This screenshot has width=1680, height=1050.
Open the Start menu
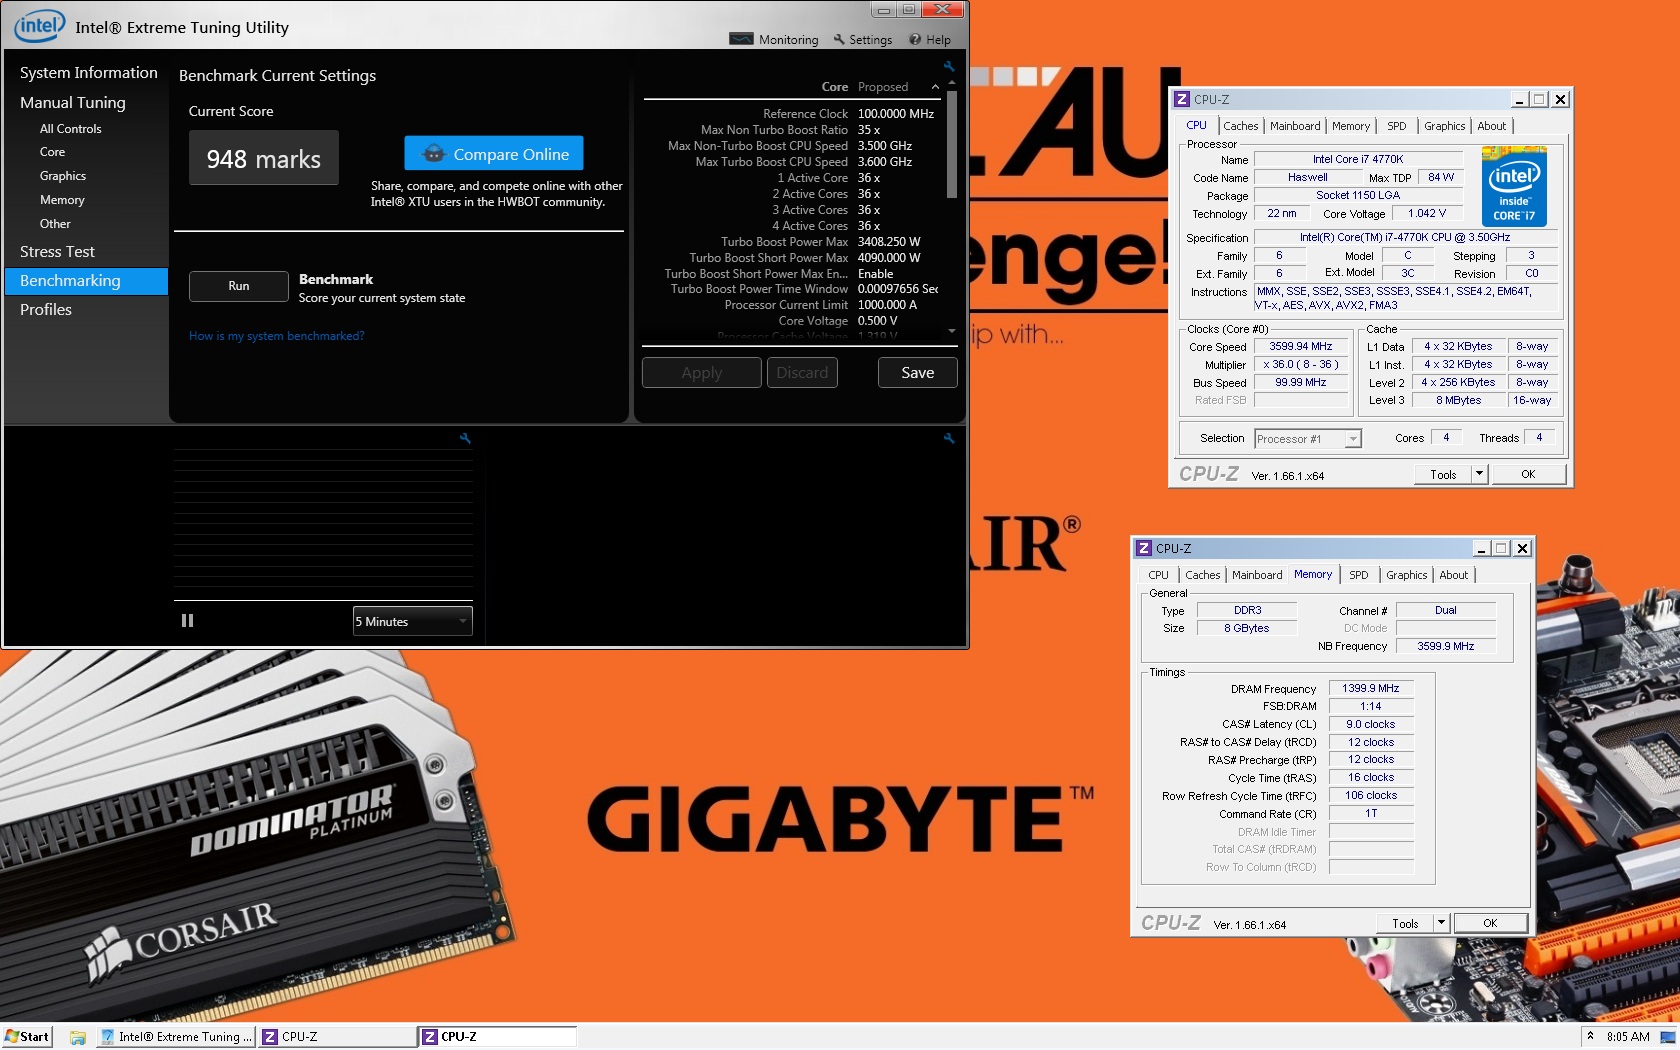click(x=27, y=1037)
